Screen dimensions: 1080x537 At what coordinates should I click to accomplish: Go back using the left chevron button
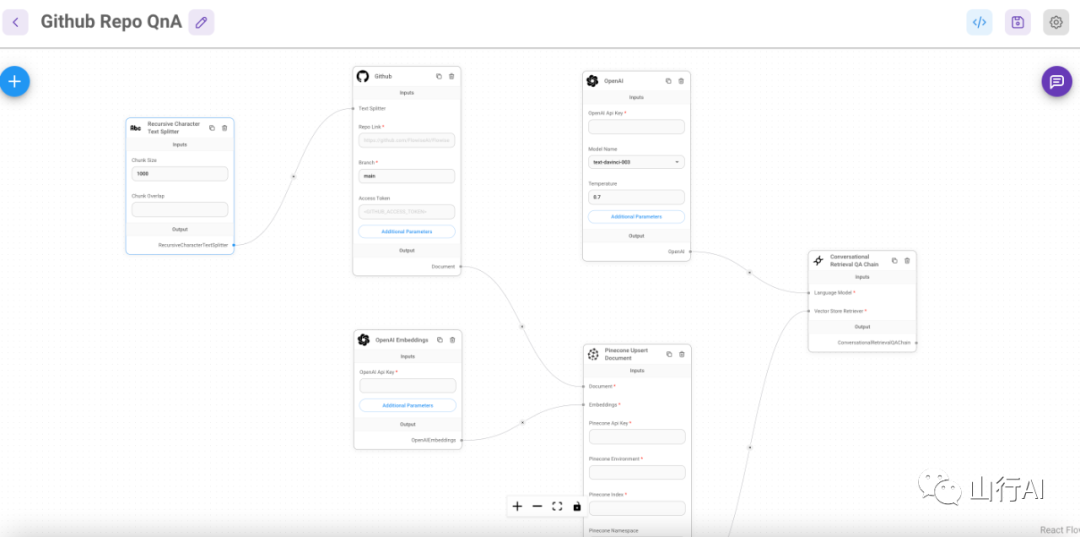[15, 22]
